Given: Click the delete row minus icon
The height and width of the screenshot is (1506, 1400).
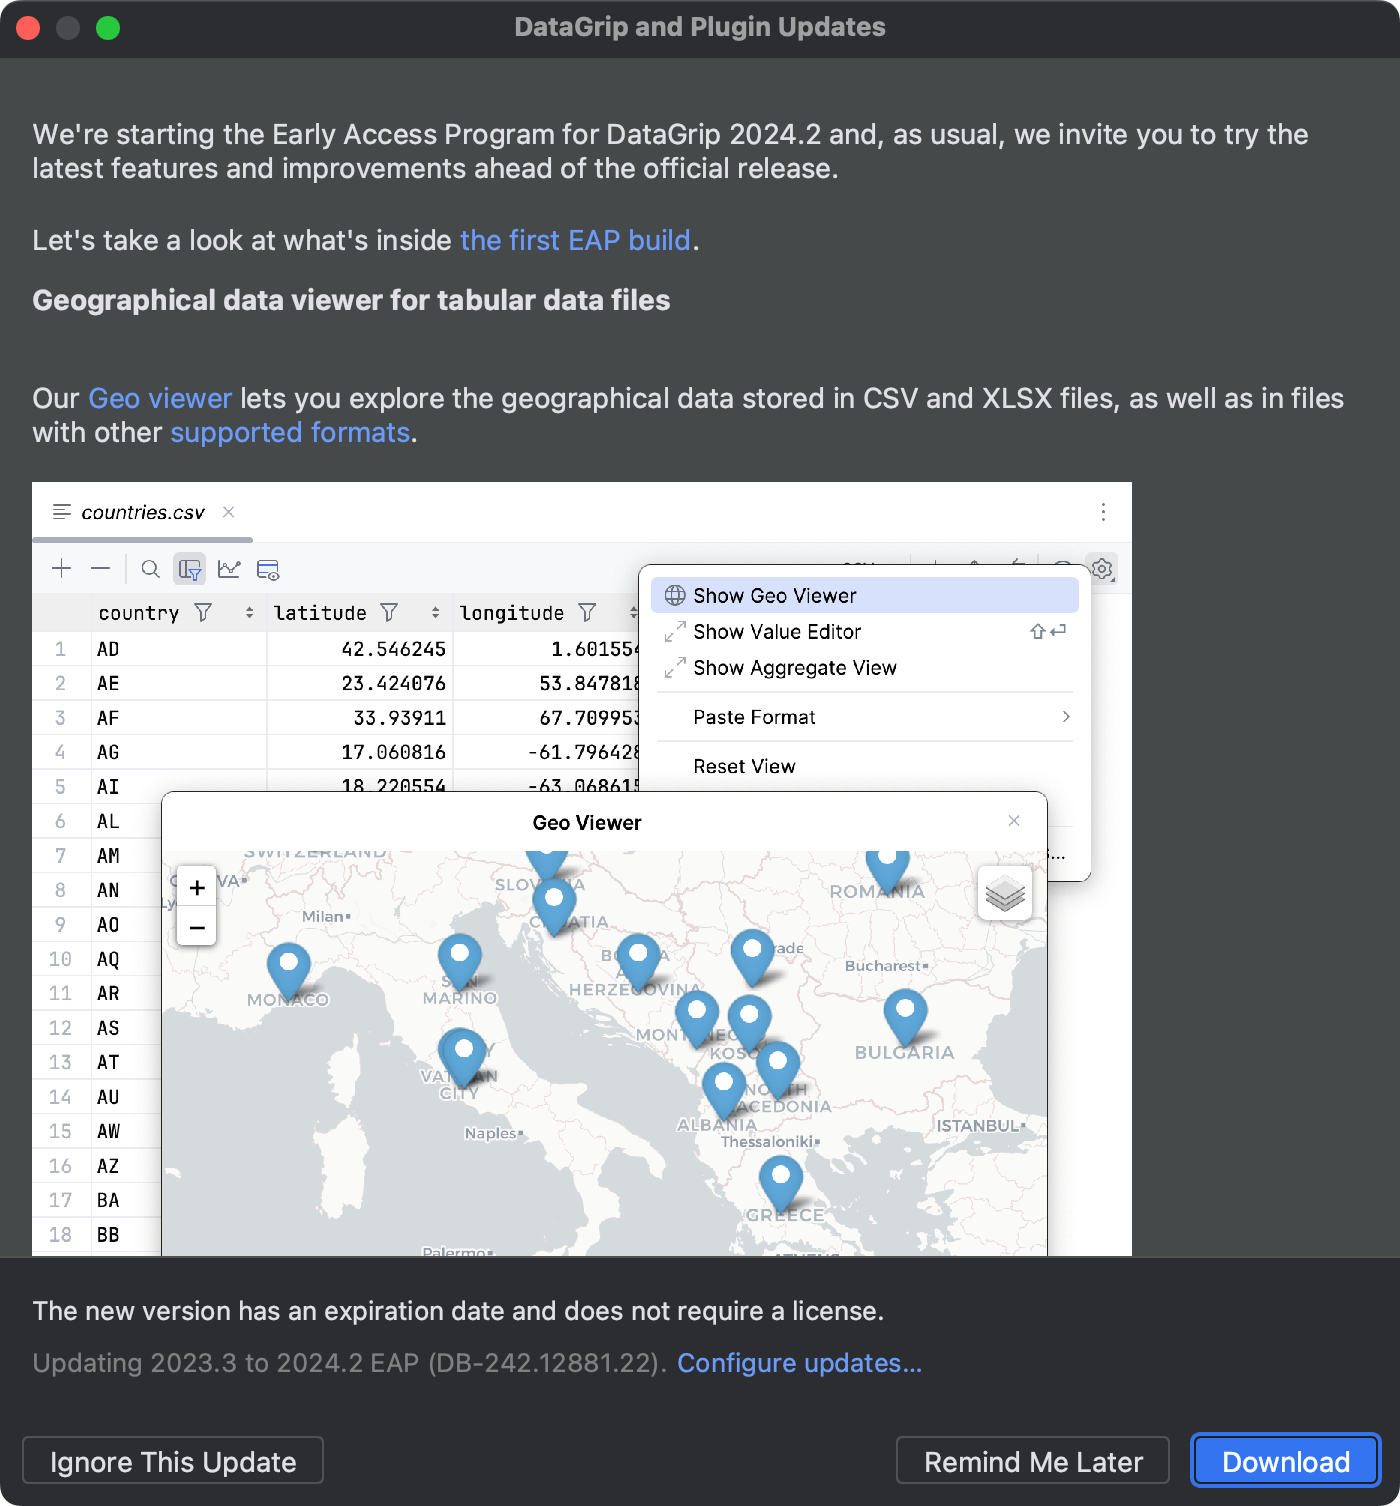Looking at the screenshot, I should pyautogui.click(x=100, y=569).
